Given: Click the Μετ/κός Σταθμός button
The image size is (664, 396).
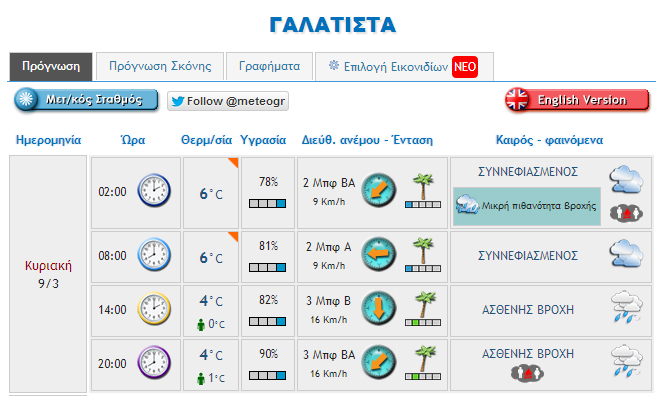Looking at the screenshot, I should pos(86,100).
